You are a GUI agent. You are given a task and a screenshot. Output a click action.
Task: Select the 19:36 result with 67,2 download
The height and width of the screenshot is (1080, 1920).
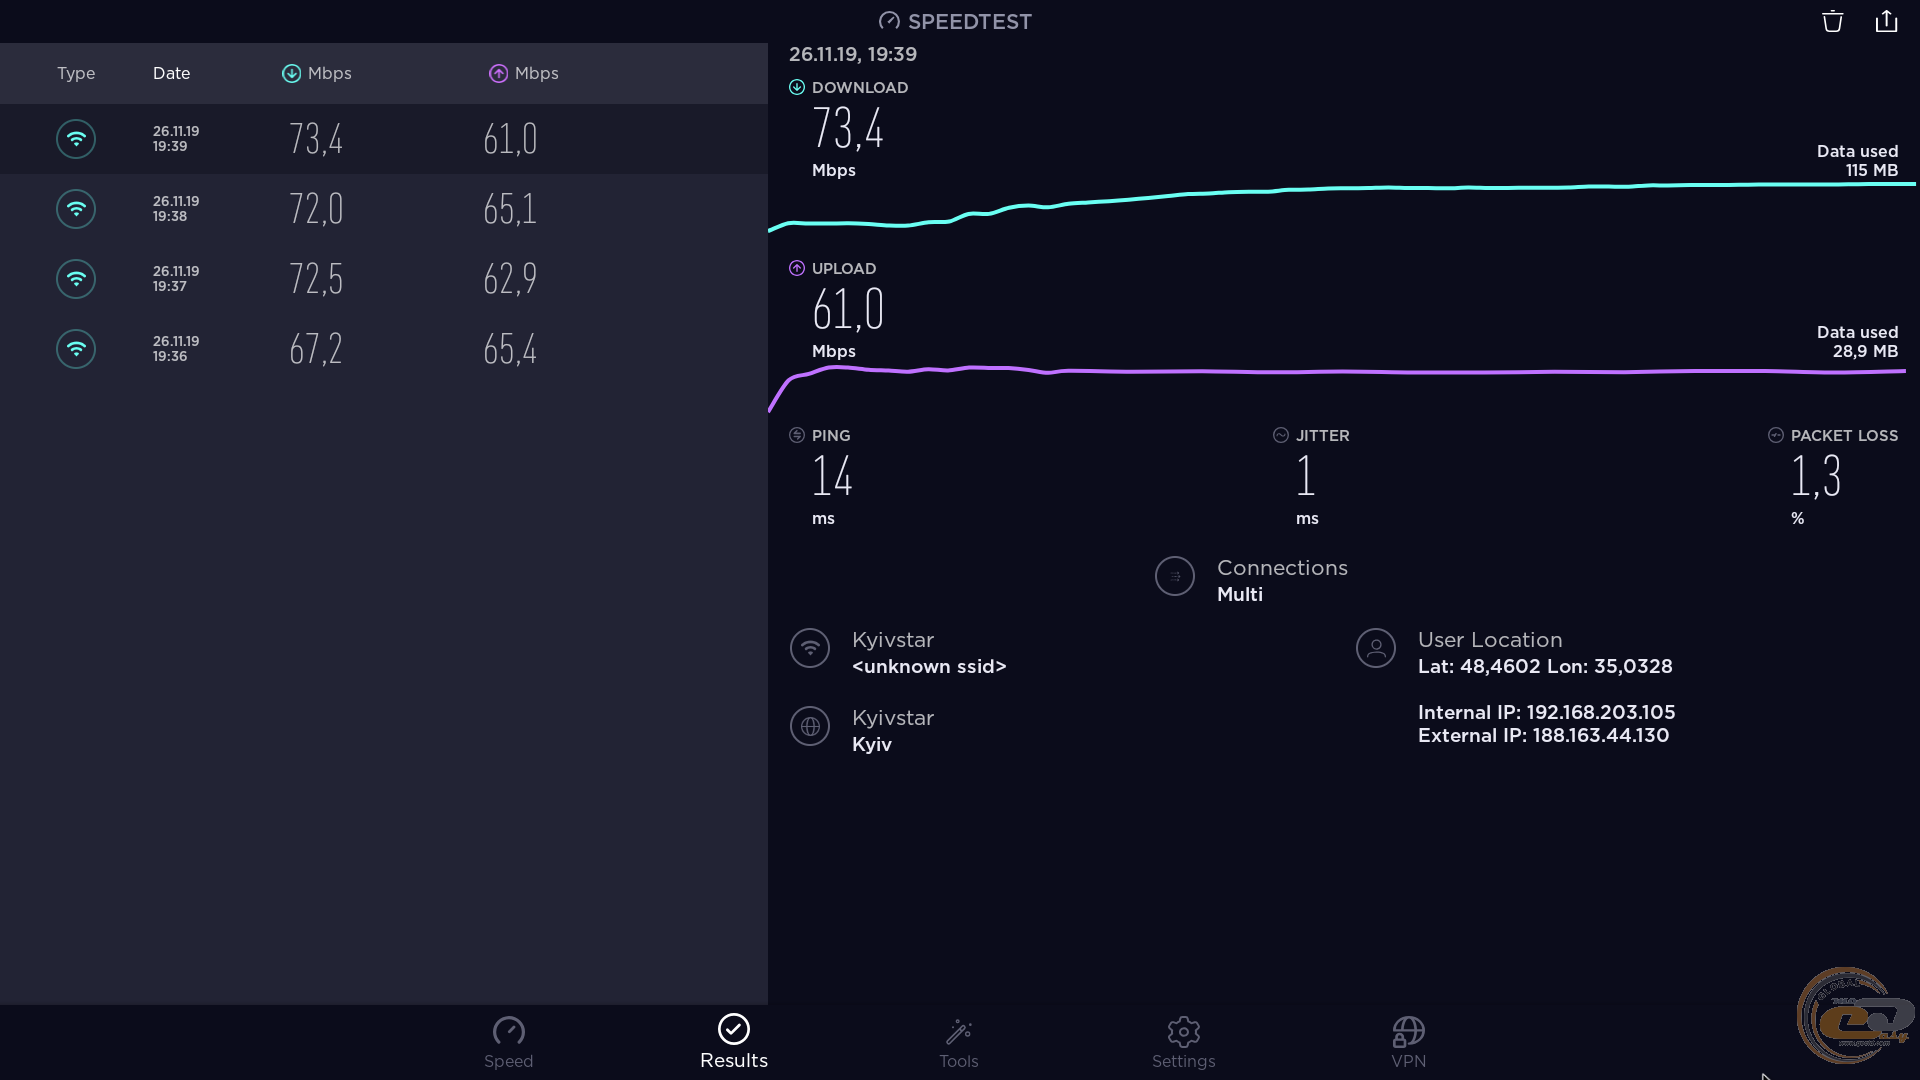click(x=383, y=349)
